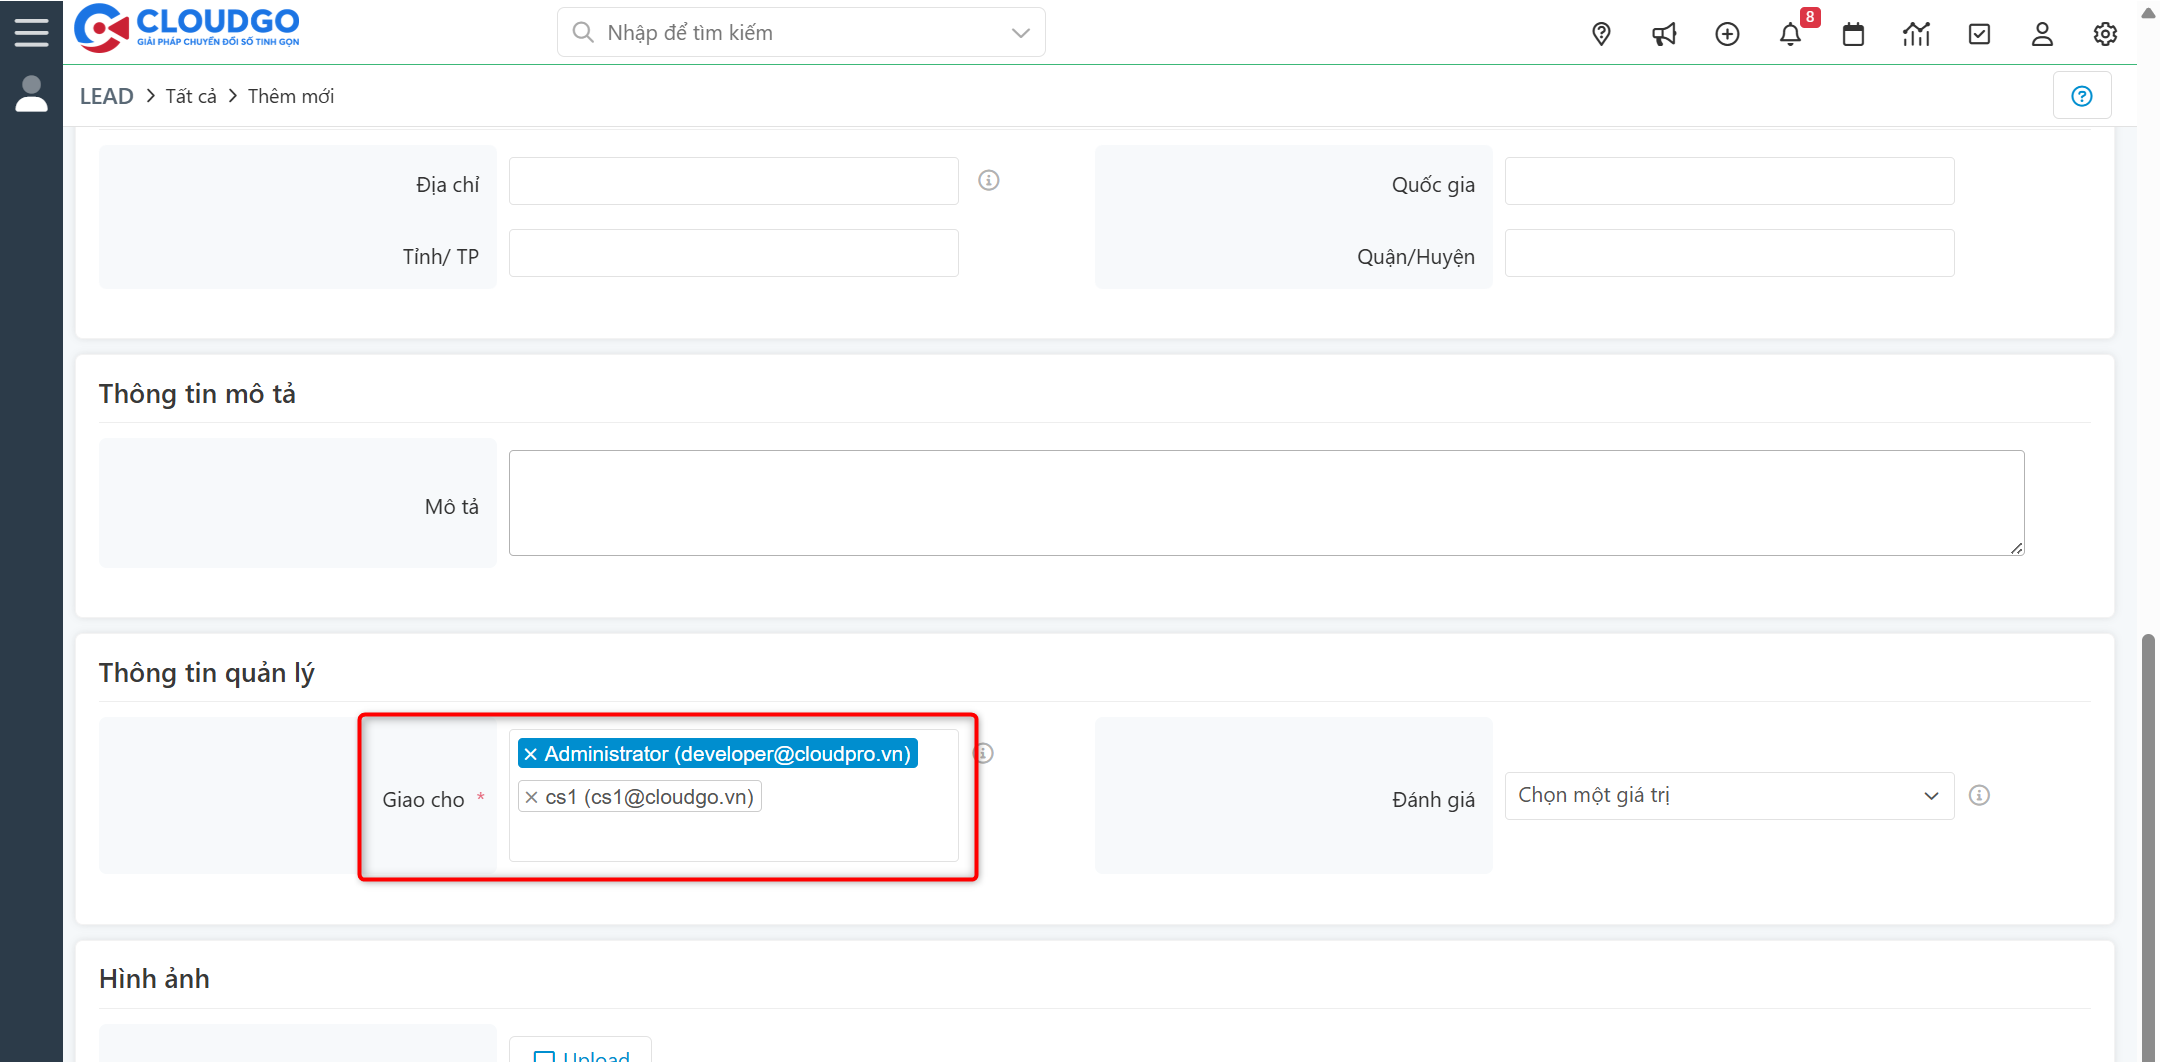
Task: Open the settings gear icon
Action: [2105, 34]
